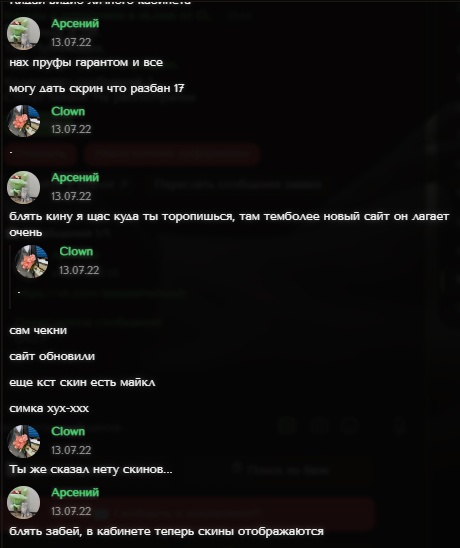Click the message "нах пруфы гарантом и все"

point(86,63)
